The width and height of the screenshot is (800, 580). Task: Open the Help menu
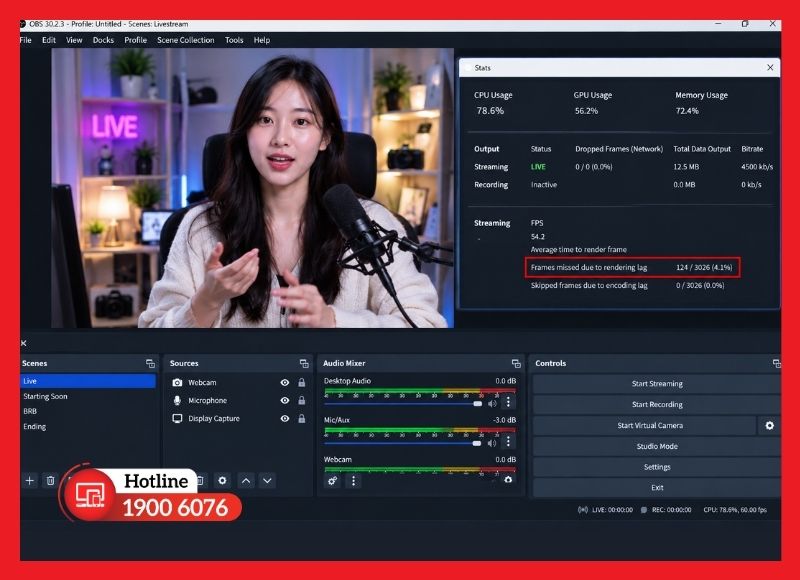tap(262, 40)
